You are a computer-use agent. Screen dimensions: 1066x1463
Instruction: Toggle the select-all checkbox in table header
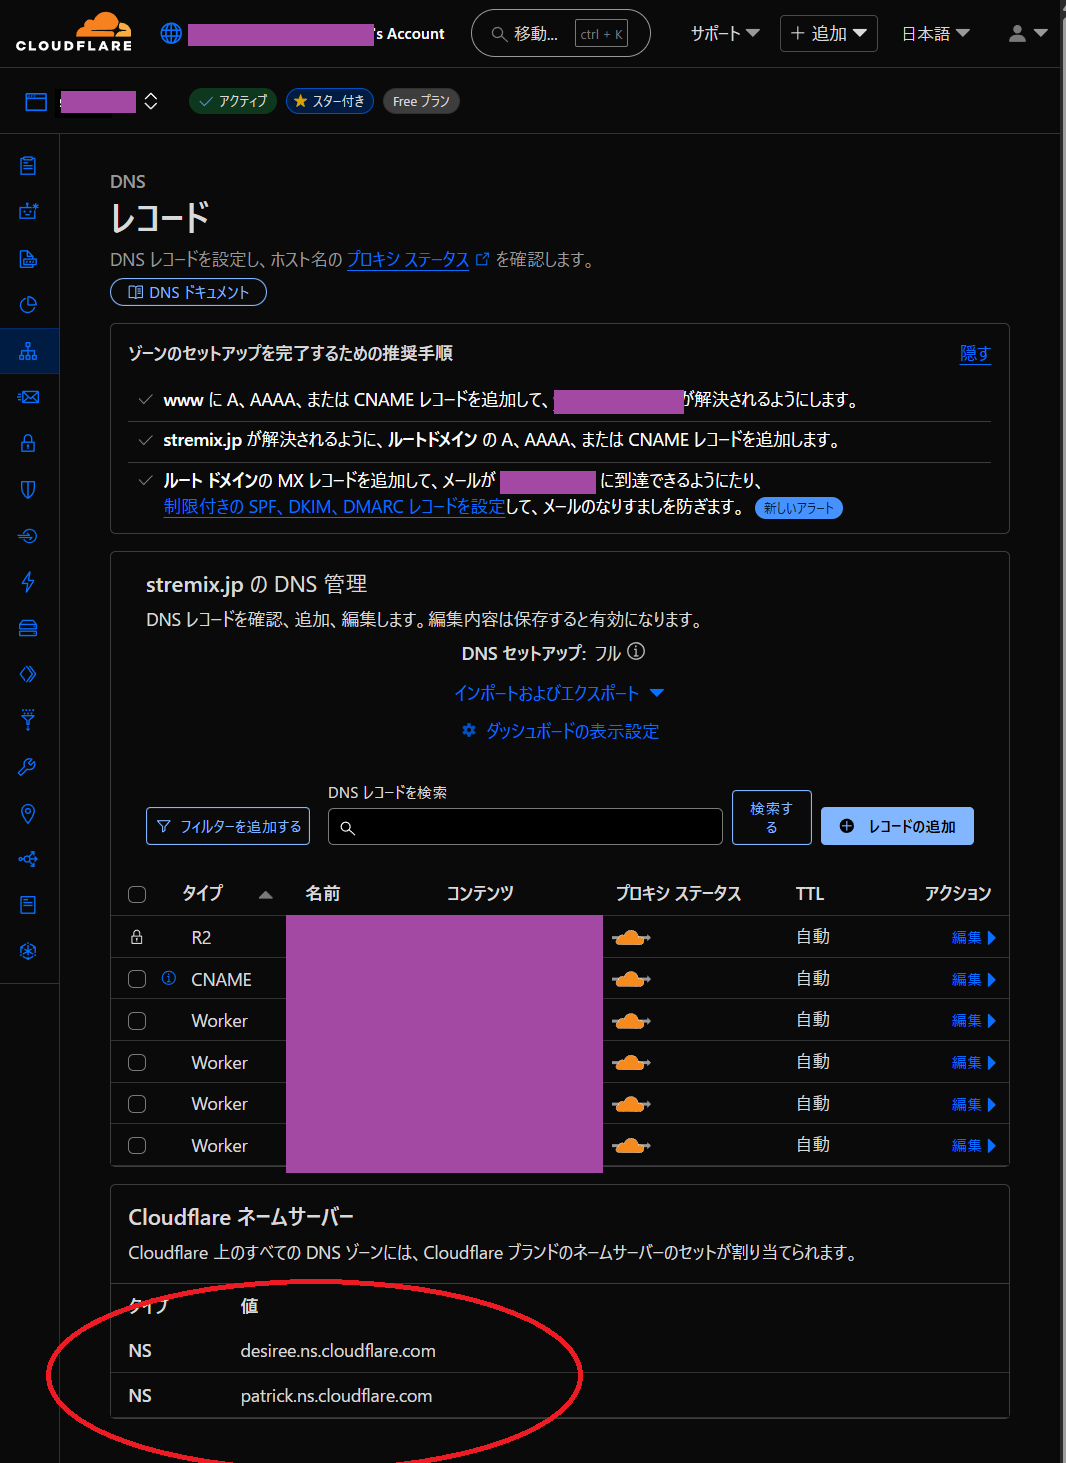[137, 894]
